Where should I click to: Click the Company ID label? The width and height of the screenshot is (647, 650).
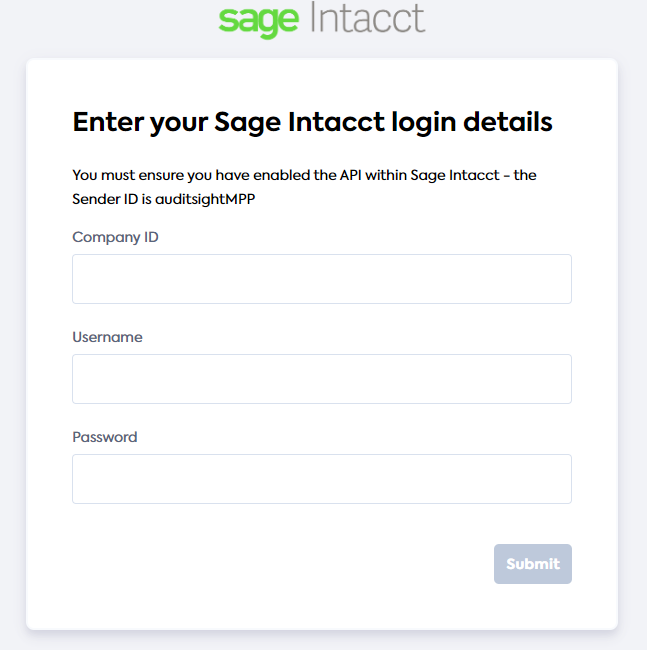pyautogui.click(x=115, y=238)
